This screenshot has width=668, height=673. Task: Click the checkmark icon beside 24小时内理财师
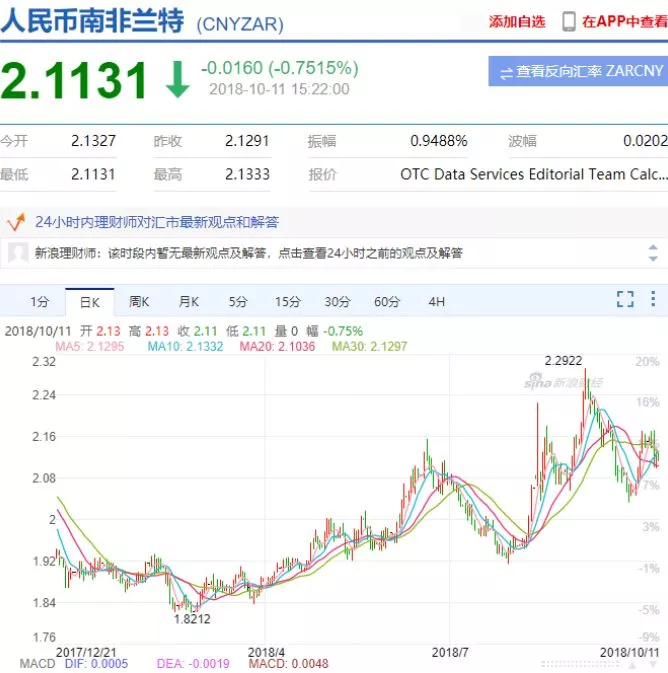coord(16,221)
